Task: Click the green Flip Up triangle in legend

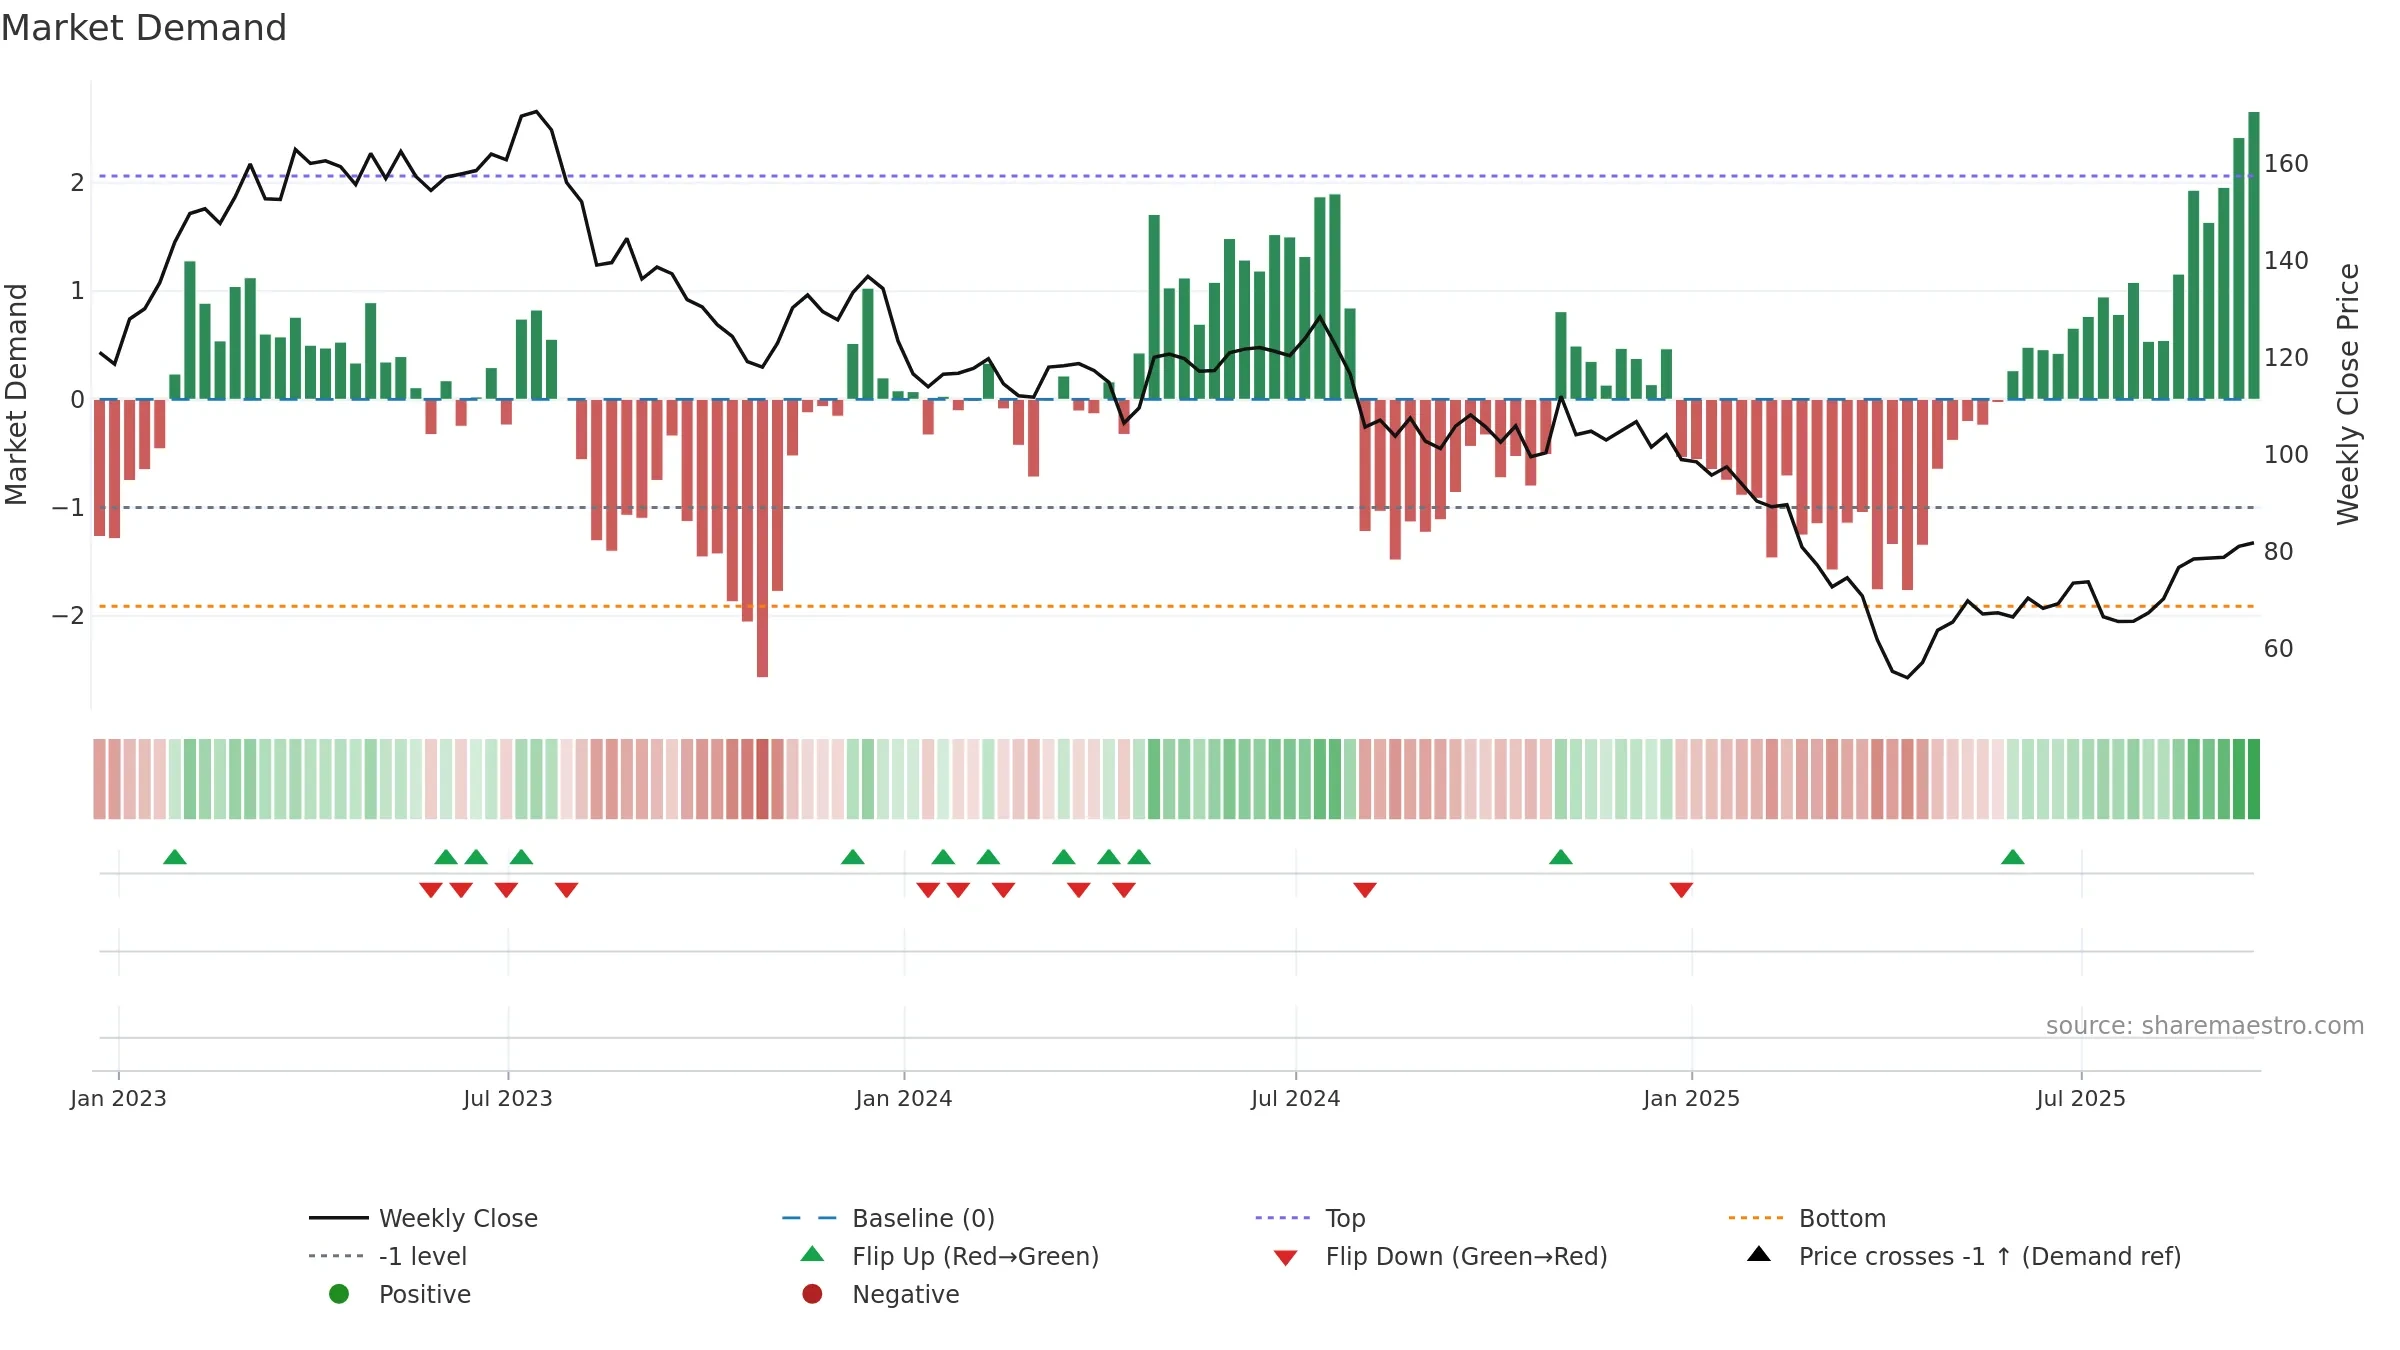Action: (x=813, y=1254)
